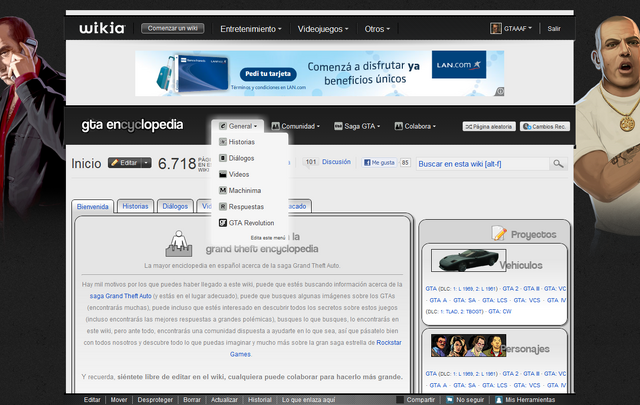Click Actualizar in bottom toolbar
This screenshot has height=405, width=640.
224,400
